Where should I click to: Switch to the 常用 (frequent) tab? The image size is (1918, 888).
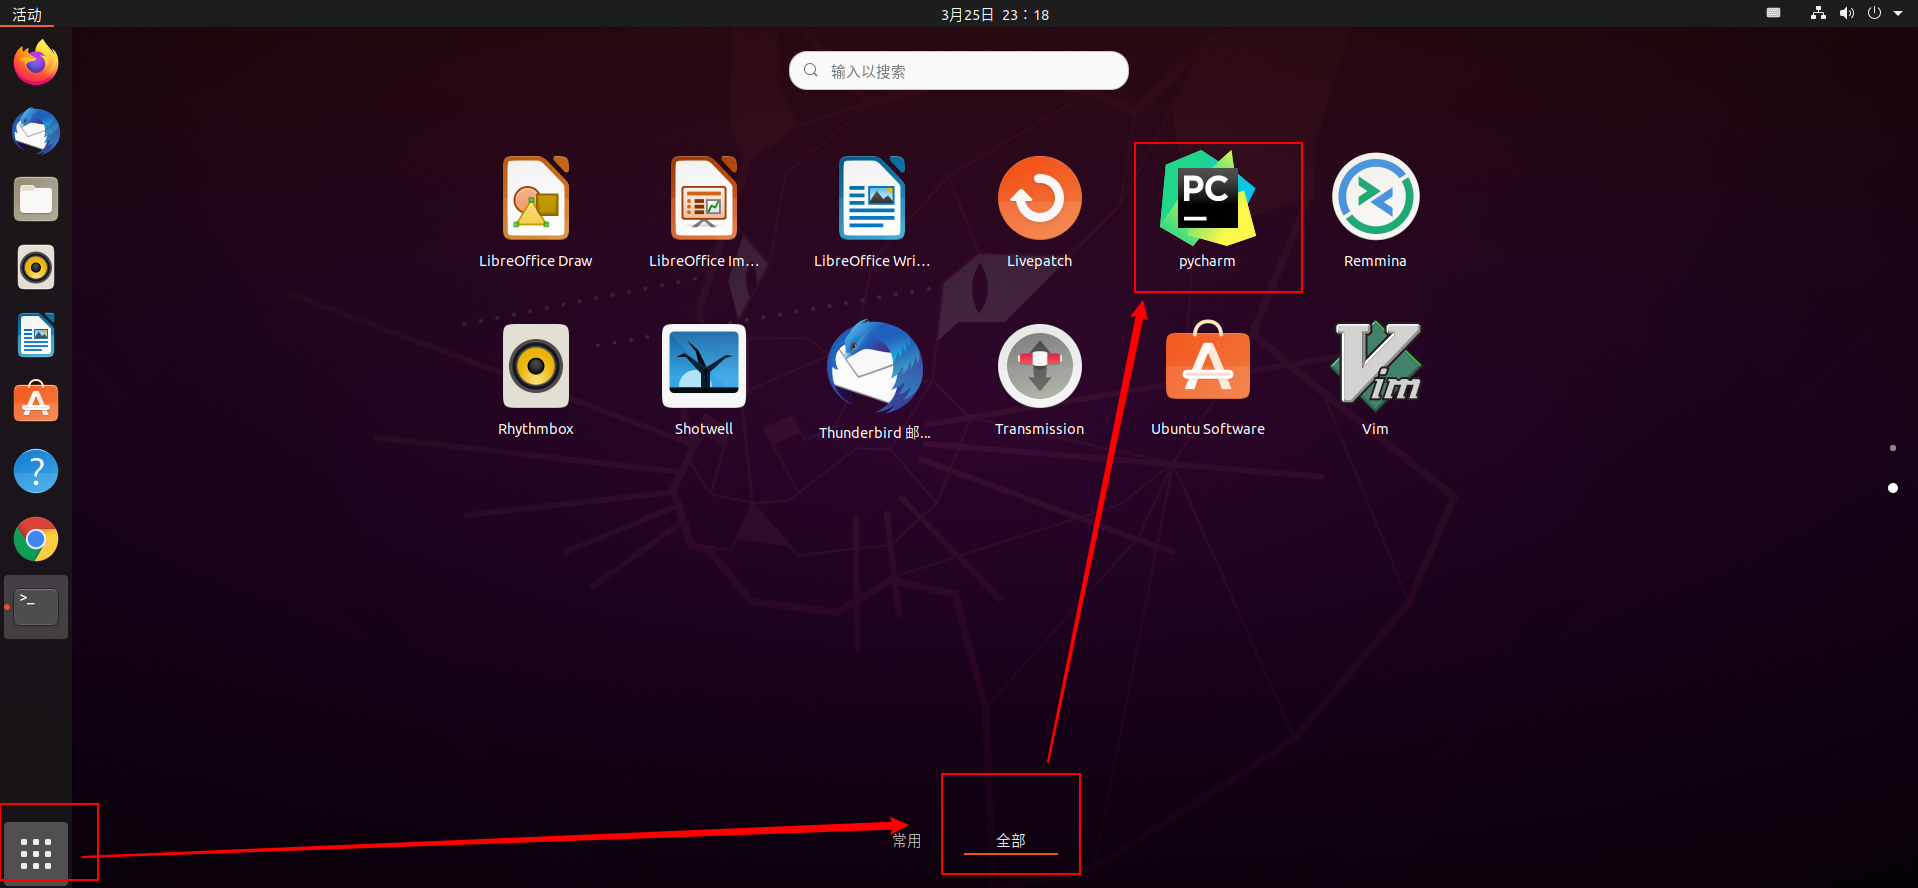click(x=907, y=840)
